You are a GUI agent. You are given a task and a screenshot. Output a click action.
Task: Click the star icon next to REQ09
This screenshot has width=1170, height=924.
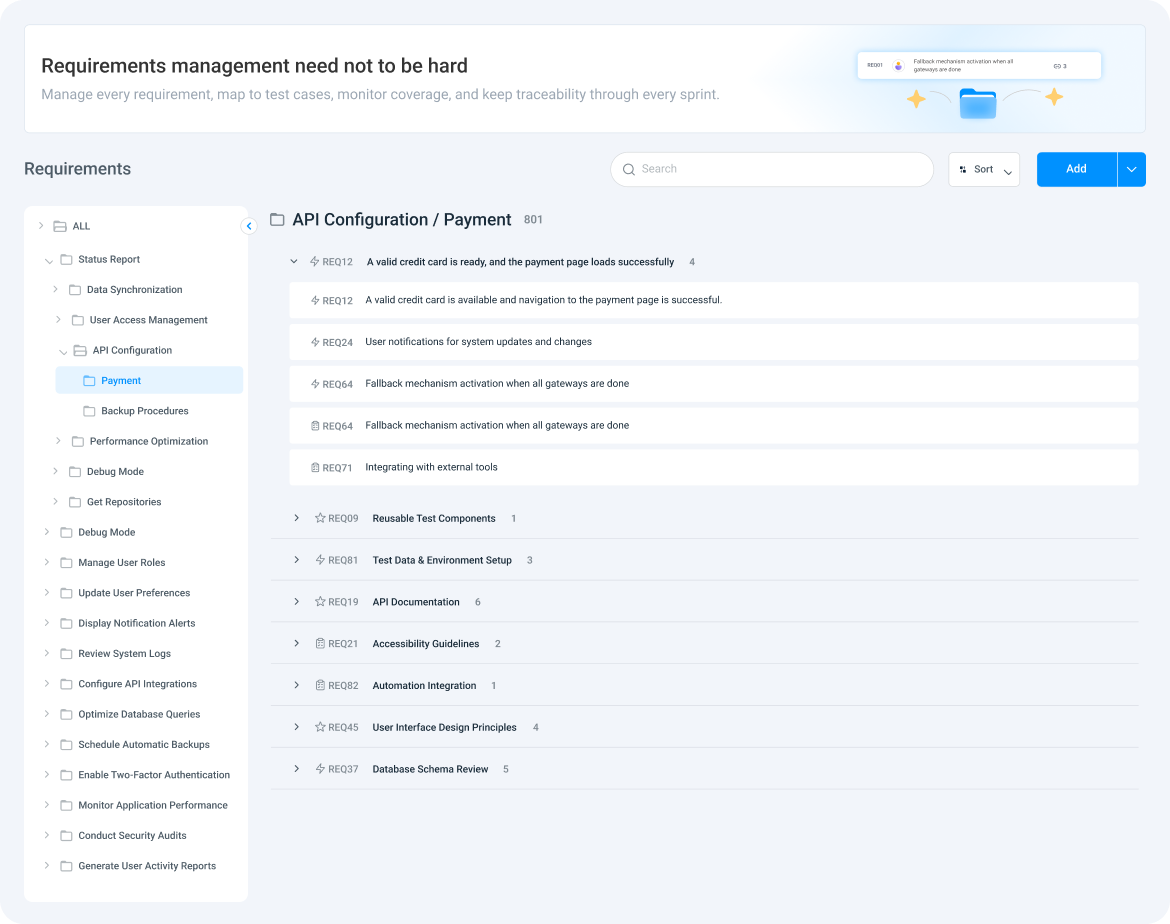click(320, 519)
